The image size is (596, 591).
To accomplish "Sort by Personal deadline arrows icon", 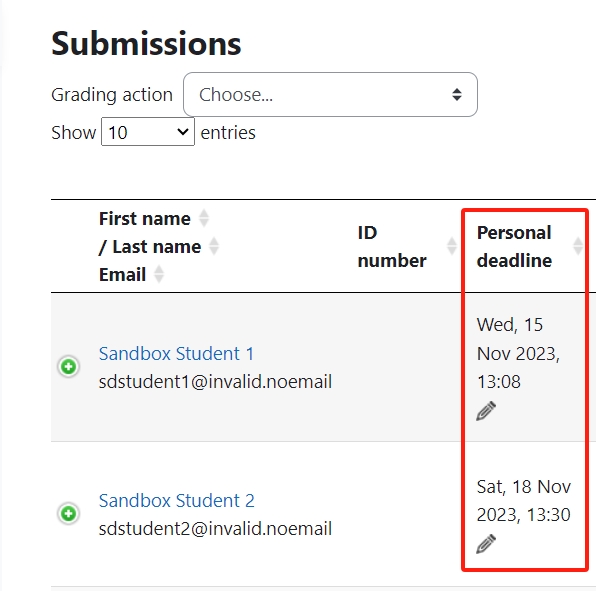I will click(x=578, y=246).
